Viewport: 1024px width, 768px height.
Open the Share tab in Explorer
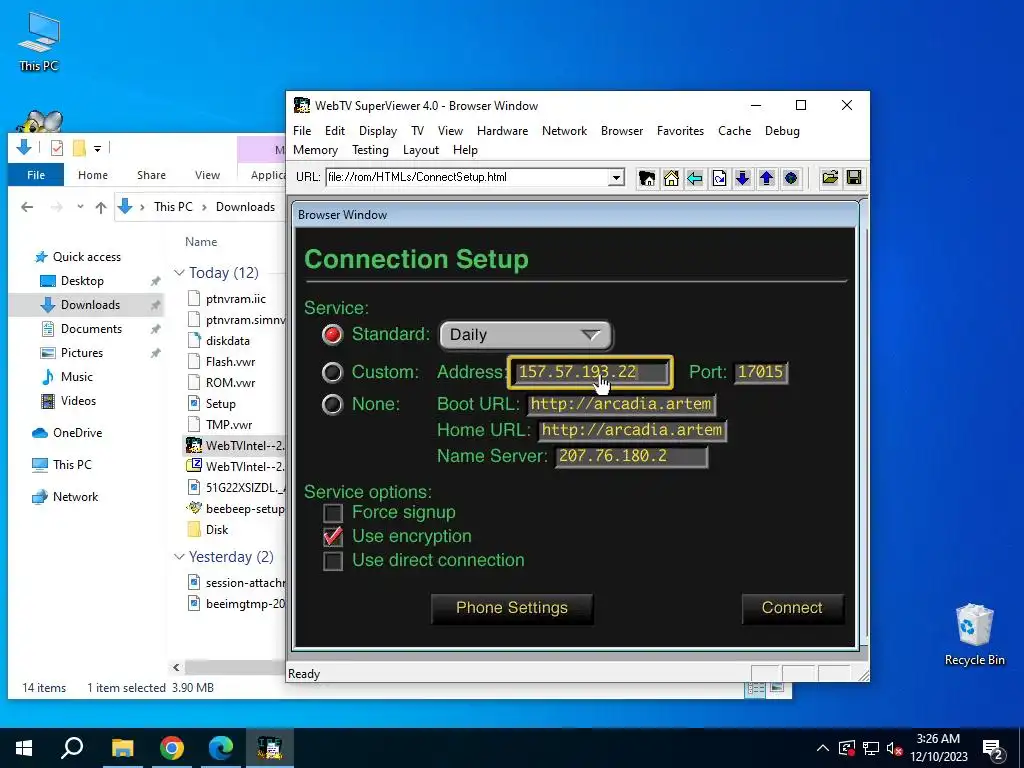coord(152,175)
